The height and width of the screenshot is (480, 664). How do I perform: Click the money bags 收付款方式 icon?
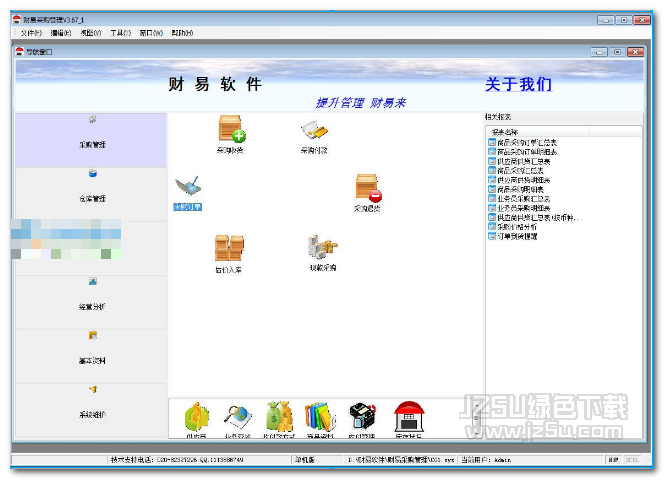pos(279,417)
